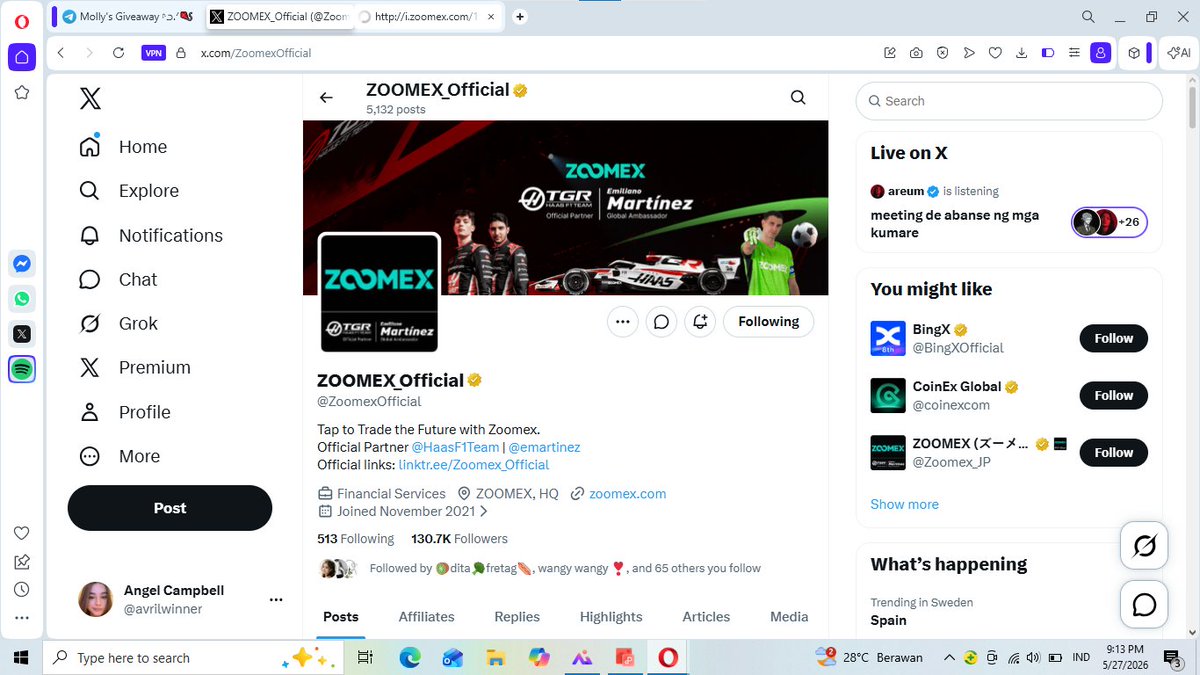The width and height of the screenshot is (1200, 675).
Task: Search ZOOMEX_Official's posts with magnifier icon
Action: [x=798, y=97]
